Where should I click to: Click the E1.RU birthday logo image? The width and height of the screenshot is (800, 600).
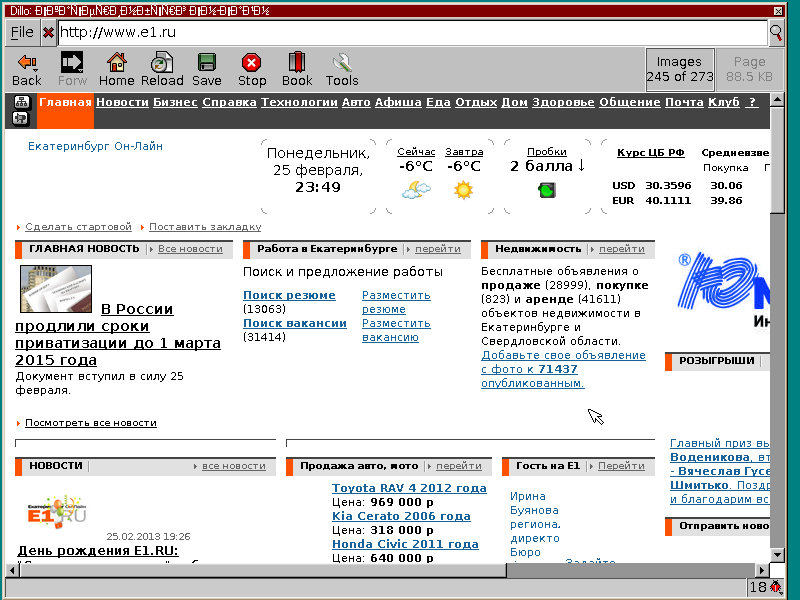coord(57,511)
